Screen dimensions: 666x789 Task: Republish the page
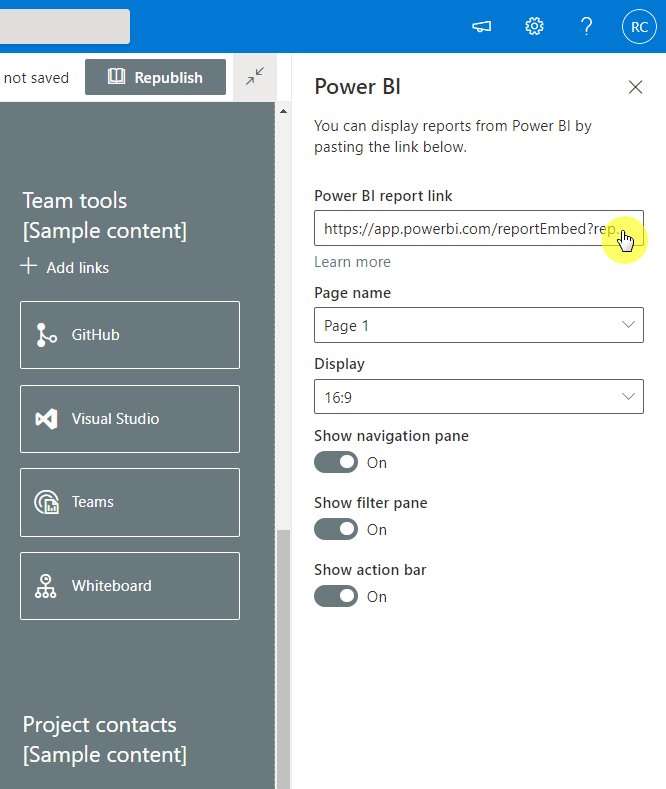(155, 77)
